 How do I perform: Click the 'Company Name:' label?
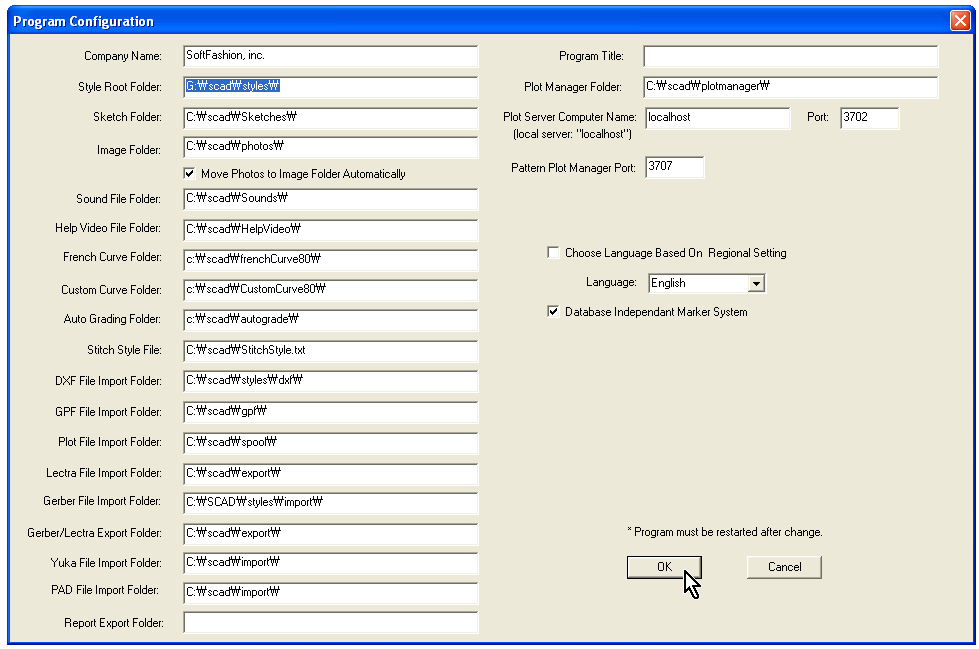click(x=123, y=56)
